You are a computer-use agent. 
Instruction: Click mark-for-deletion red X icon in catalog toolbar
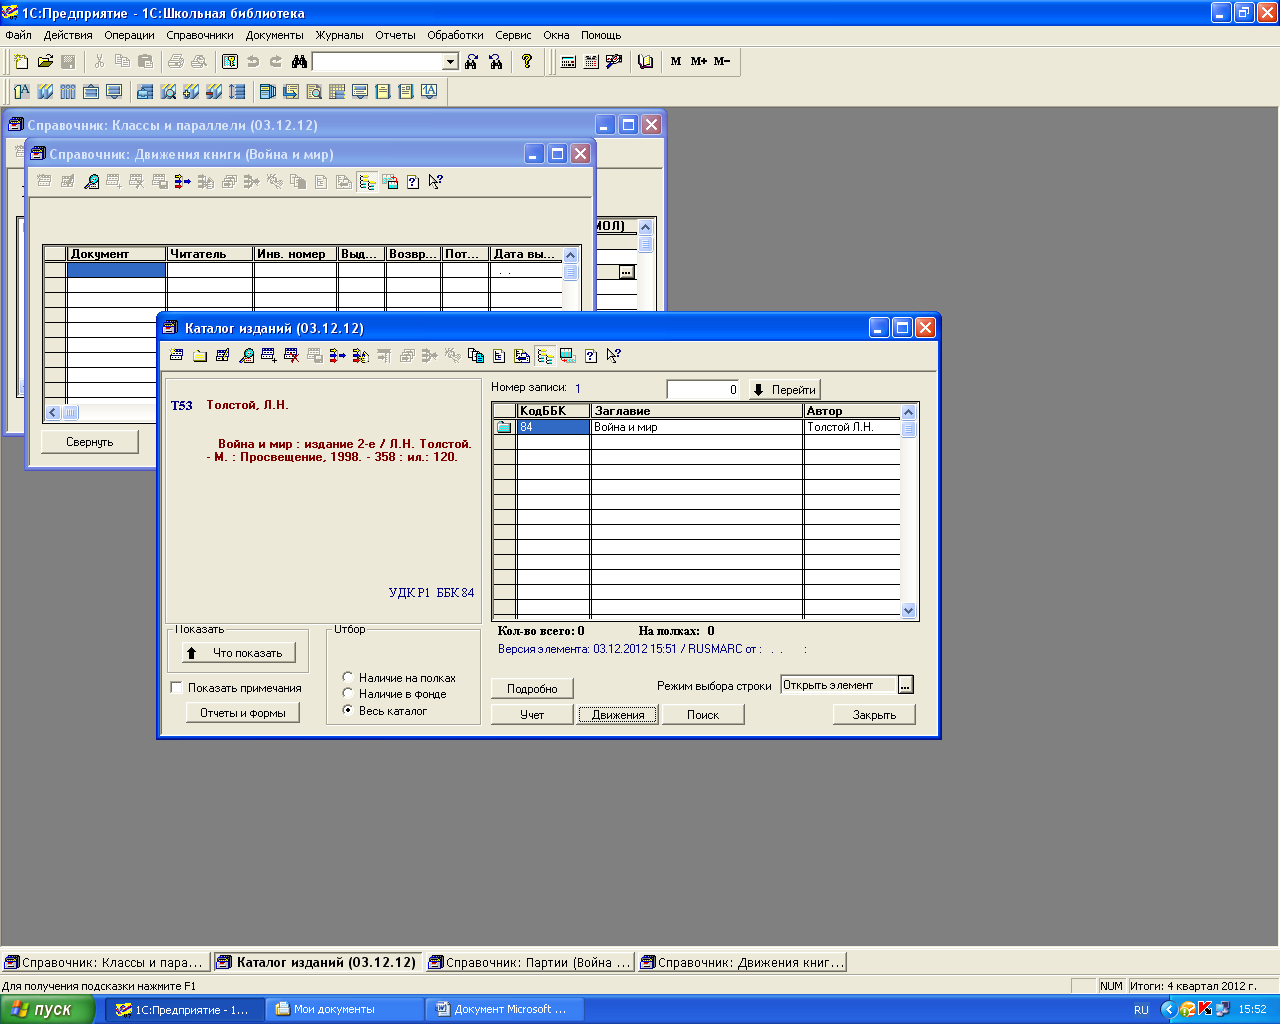(x=292, y=355)
